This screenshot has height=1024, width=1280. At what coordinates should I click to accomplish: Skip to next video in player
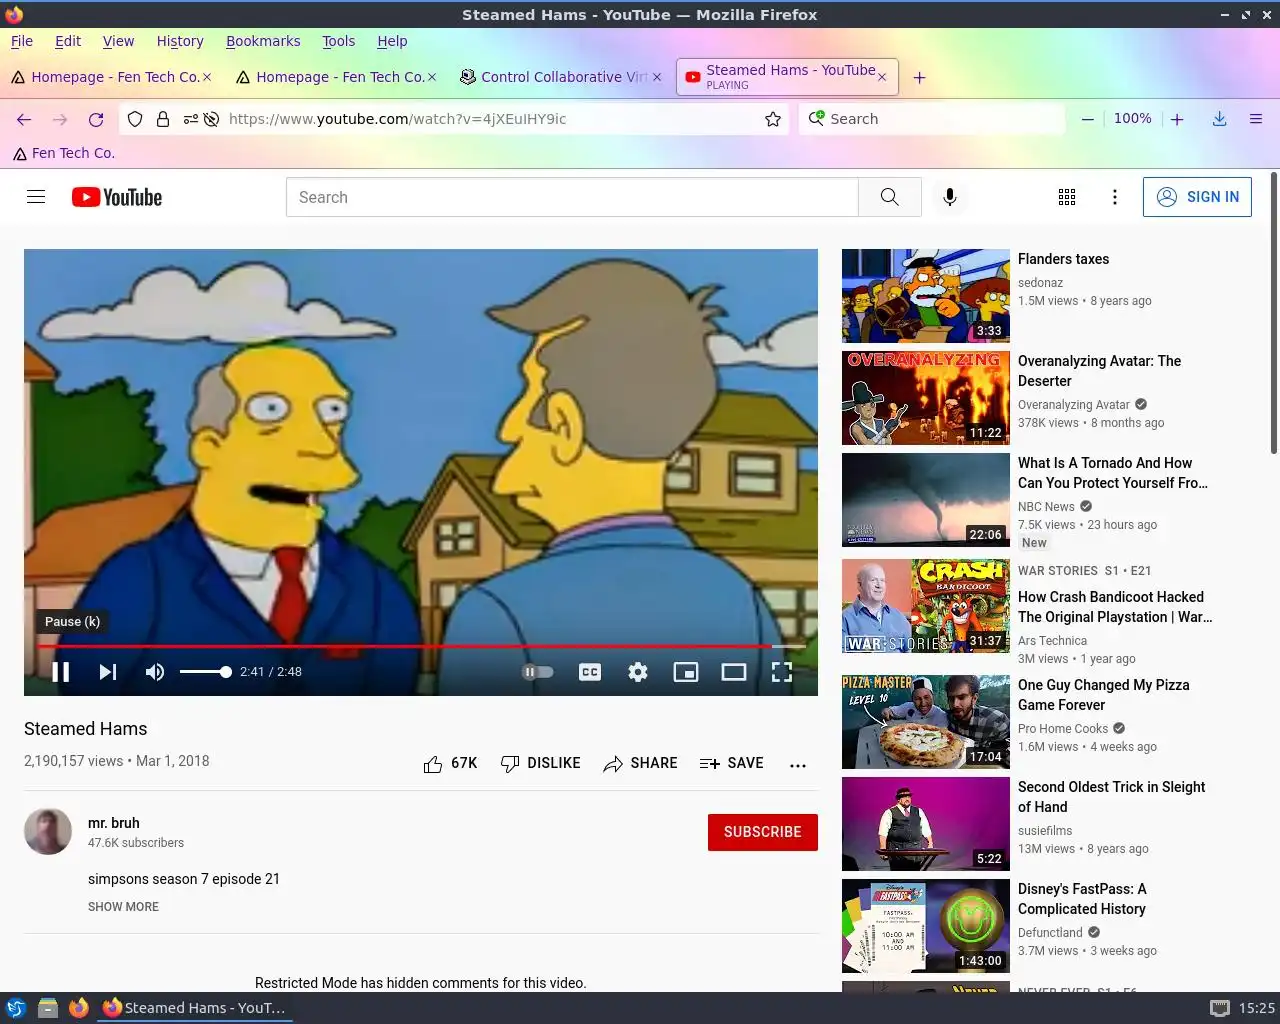(x=108, y=672)
